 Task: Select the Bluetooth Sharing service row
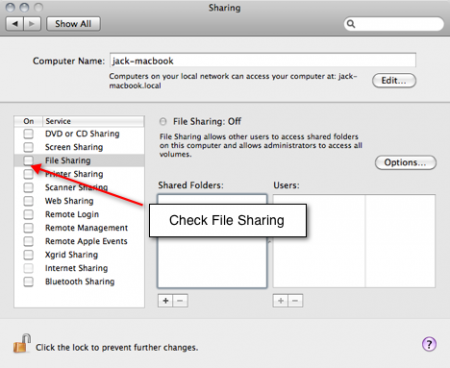tap(79, 282)
